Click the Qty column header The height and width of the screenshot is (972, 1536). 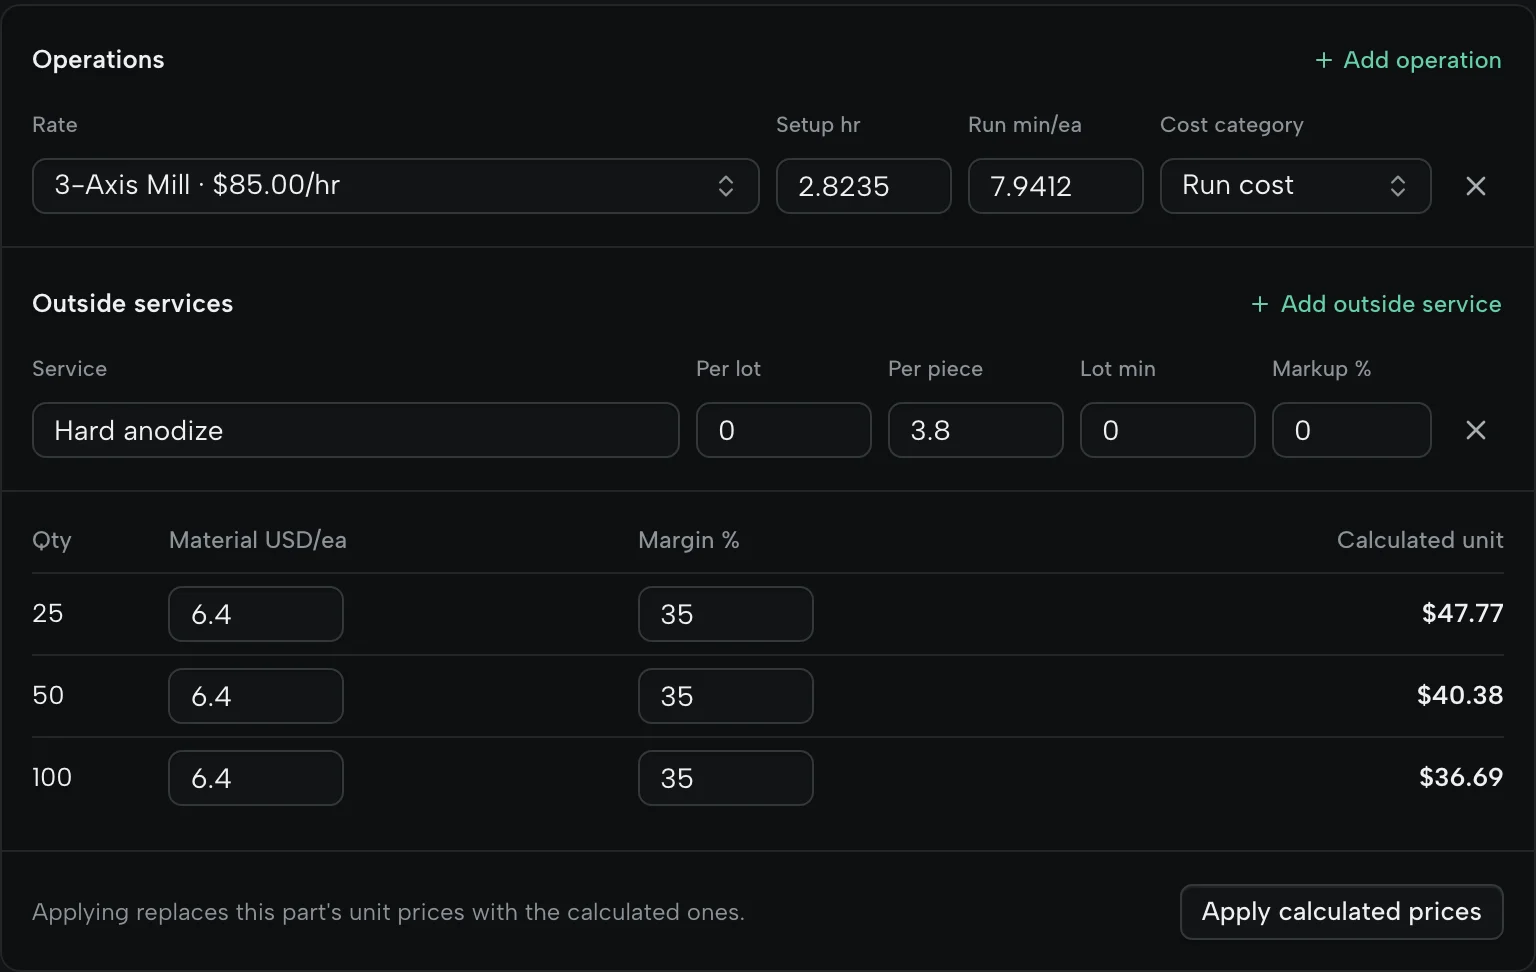52,540
